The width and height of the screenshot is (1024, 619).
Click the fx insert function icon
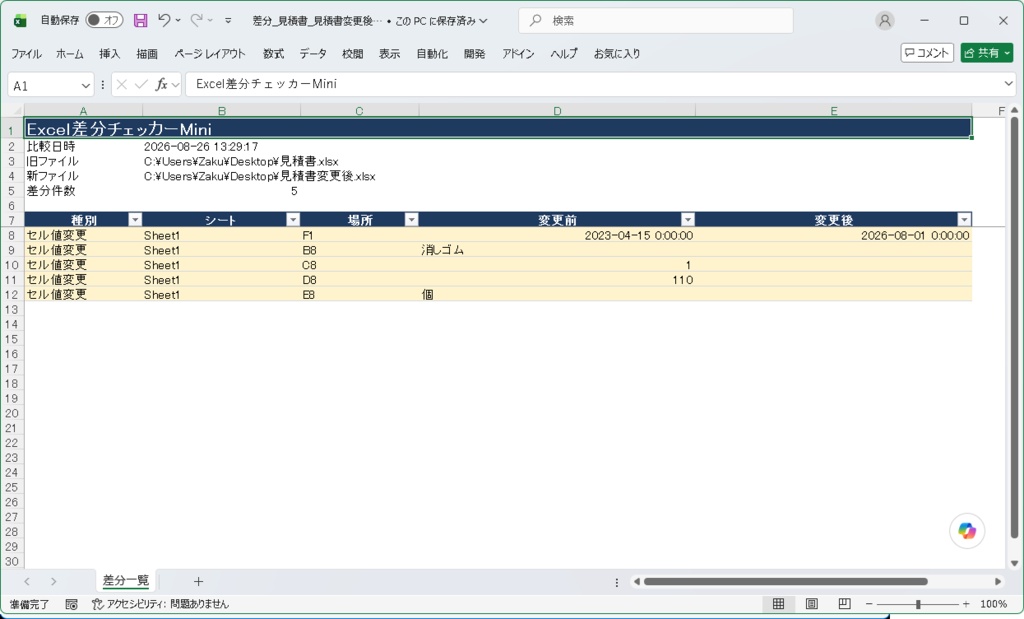[x=161, y=84]
